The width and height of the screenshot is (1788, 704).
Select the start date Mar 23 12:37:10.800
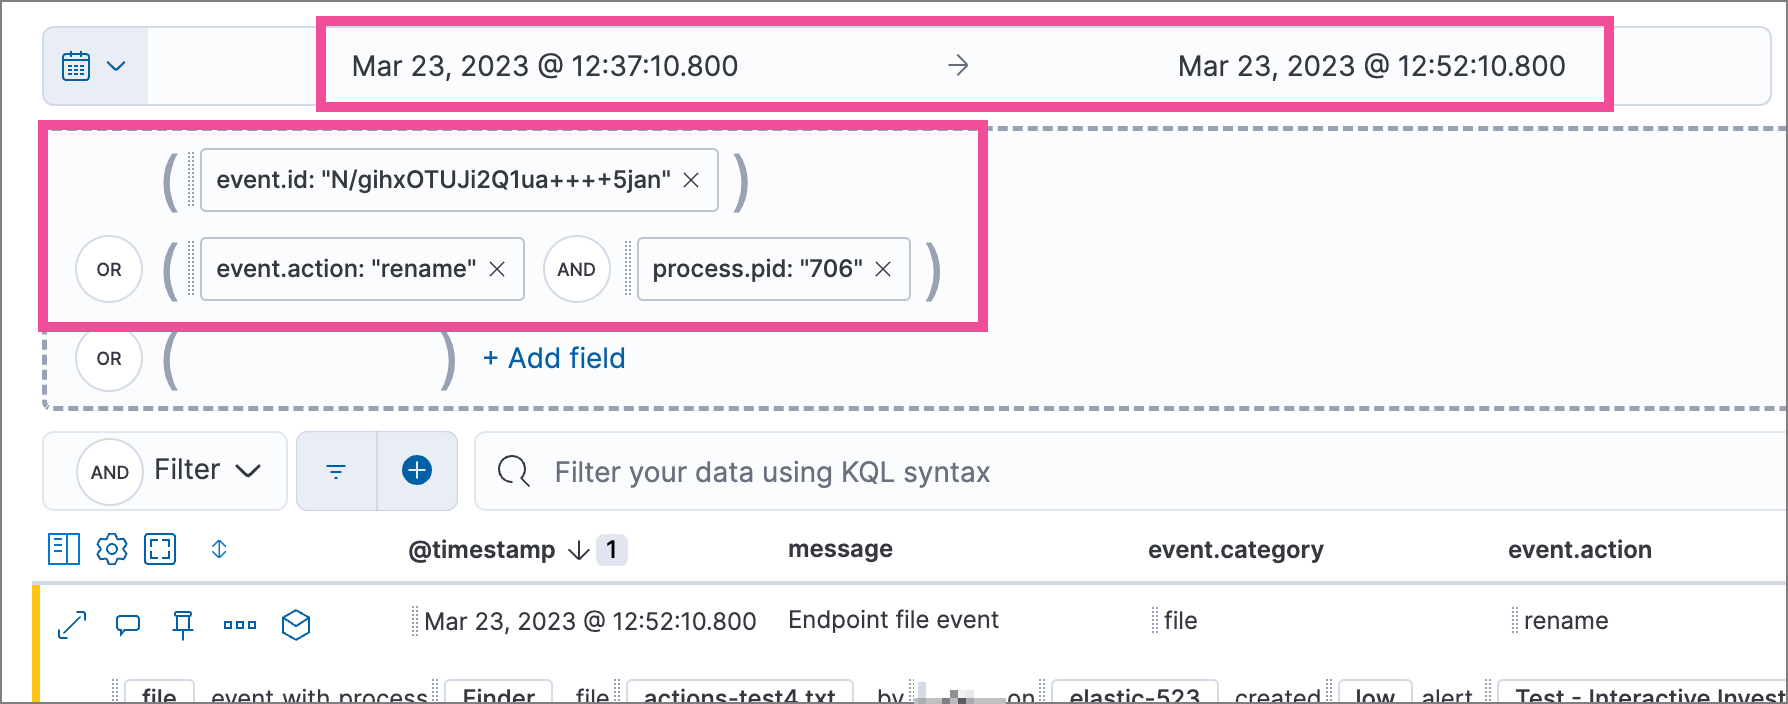coord(546,66)
